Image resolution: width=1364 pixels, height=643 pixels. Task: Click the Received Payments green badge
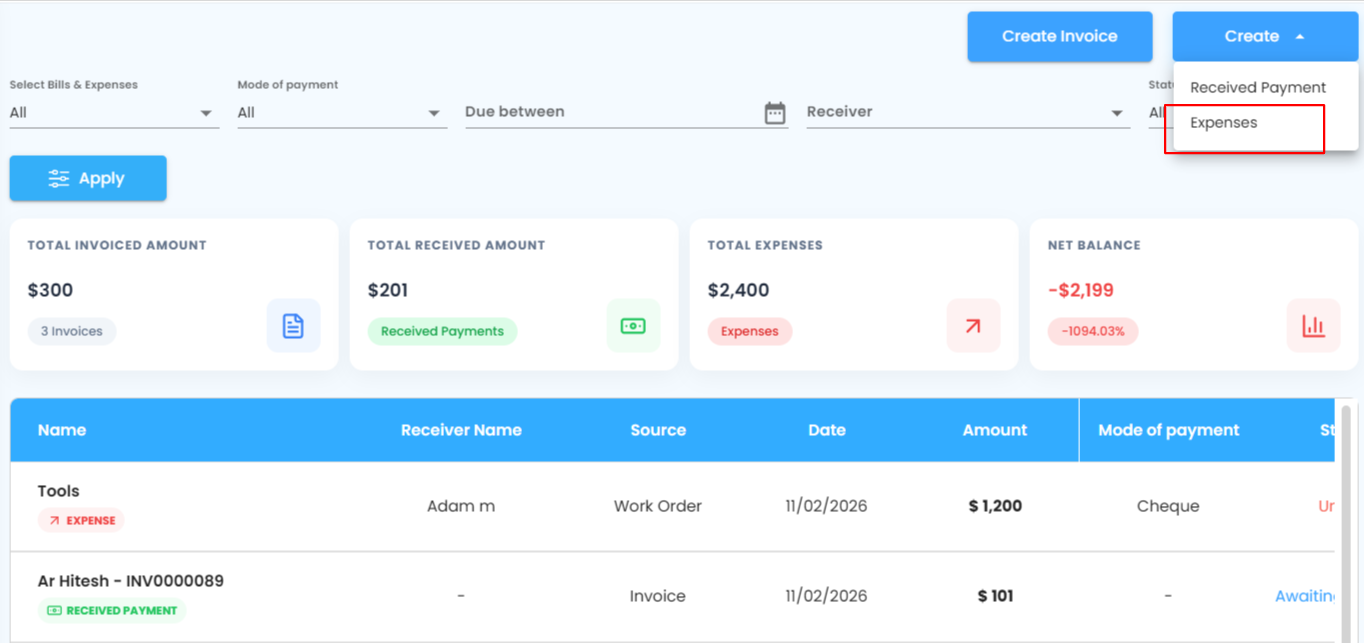pyautogui.click(x=442, y=332)
